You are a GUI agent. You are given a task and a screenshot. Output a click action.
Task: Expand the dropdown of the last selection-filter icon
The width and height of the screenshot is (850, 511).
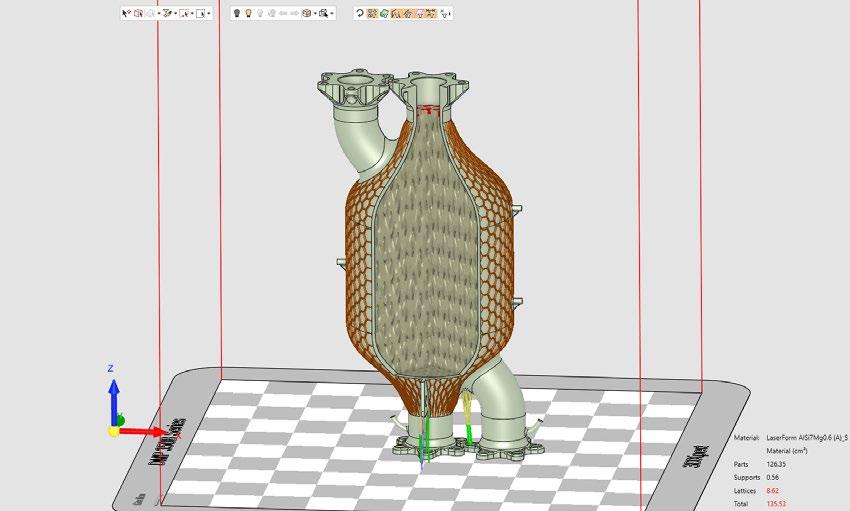coord(209,13)
